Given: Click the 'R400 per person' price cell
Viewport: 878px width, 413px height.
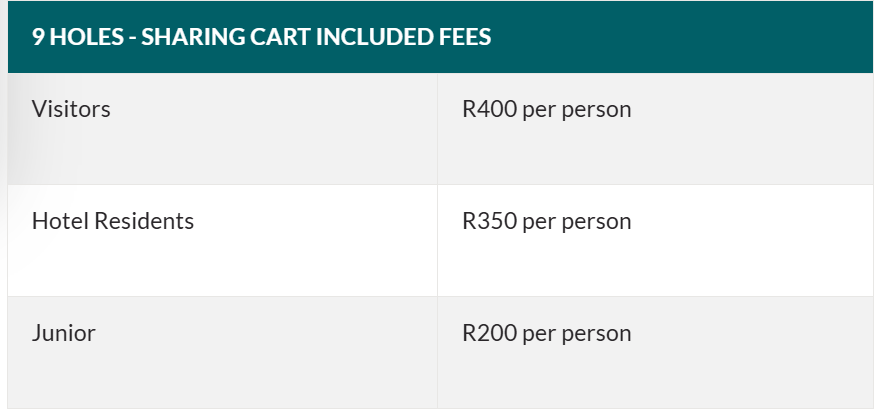Looking at the screenshot, I should click(546, 109).
